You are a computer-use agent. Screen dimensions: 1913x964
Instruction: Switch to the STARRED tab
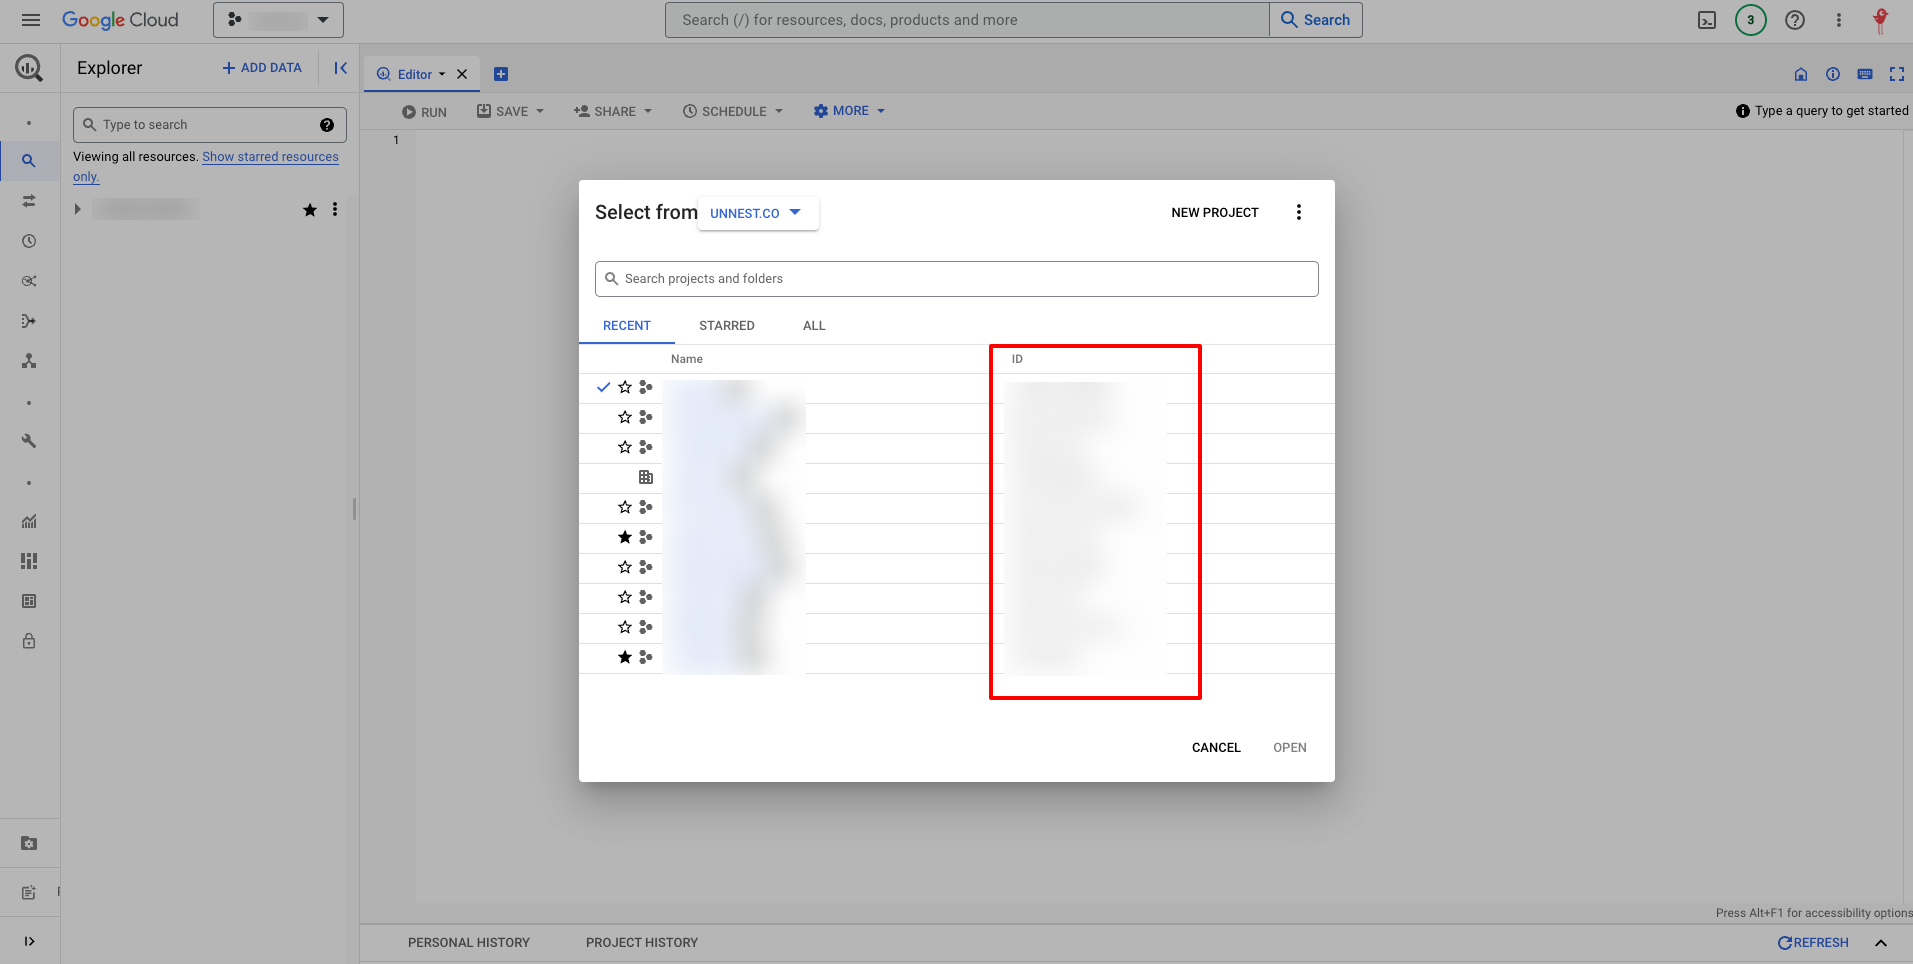coord(727,326)
